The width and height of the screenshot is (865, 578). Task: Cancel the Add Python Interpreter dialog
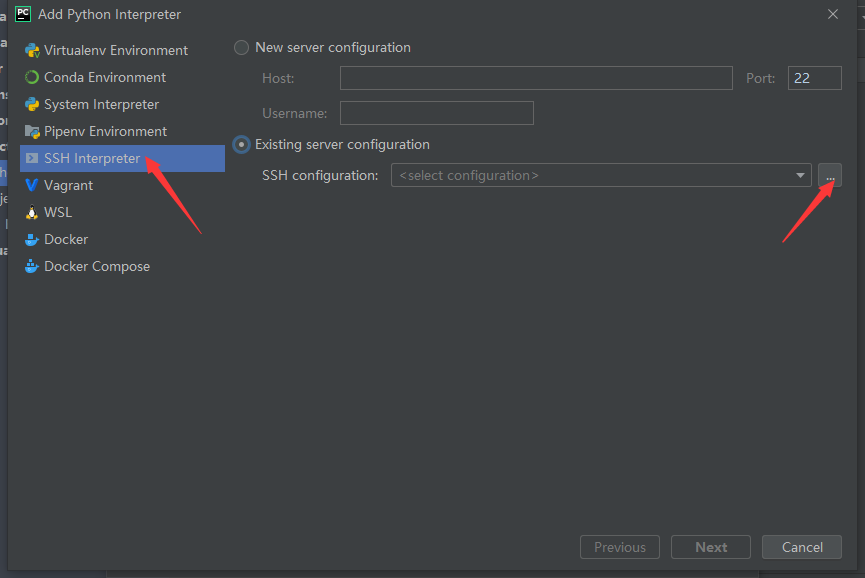point(802,547)
